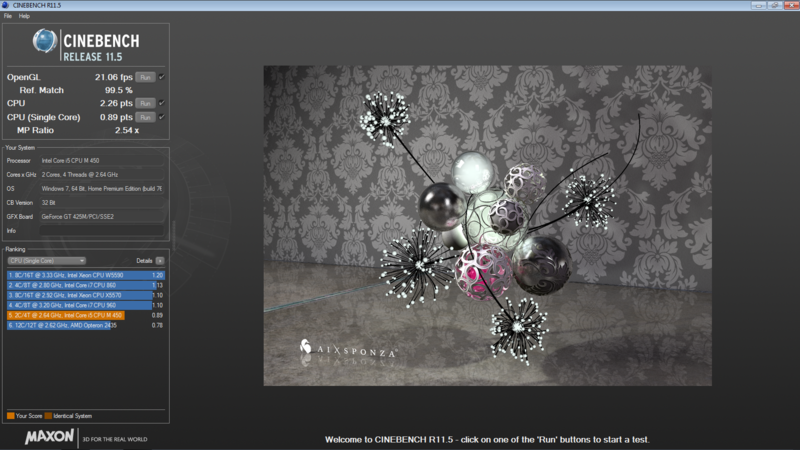The image size is (800, 450).
Task: Click the OpenGL score 21.06 fps
Action: point(113,77)
